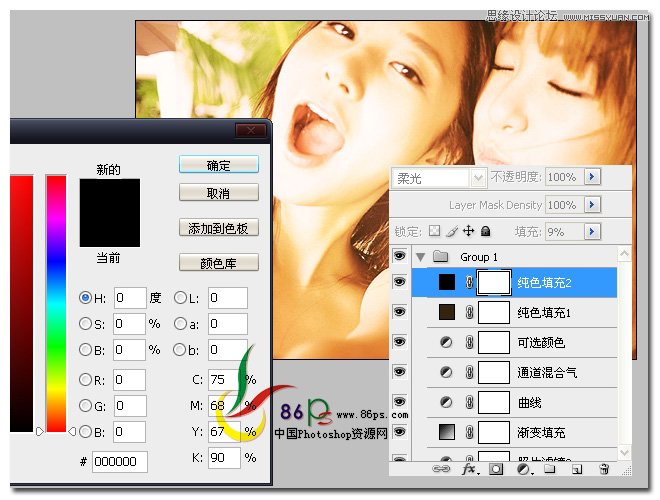Open the 填充 fill slider arrow
Viewport: 660px width, 500px height.
(x=592, y=231)
